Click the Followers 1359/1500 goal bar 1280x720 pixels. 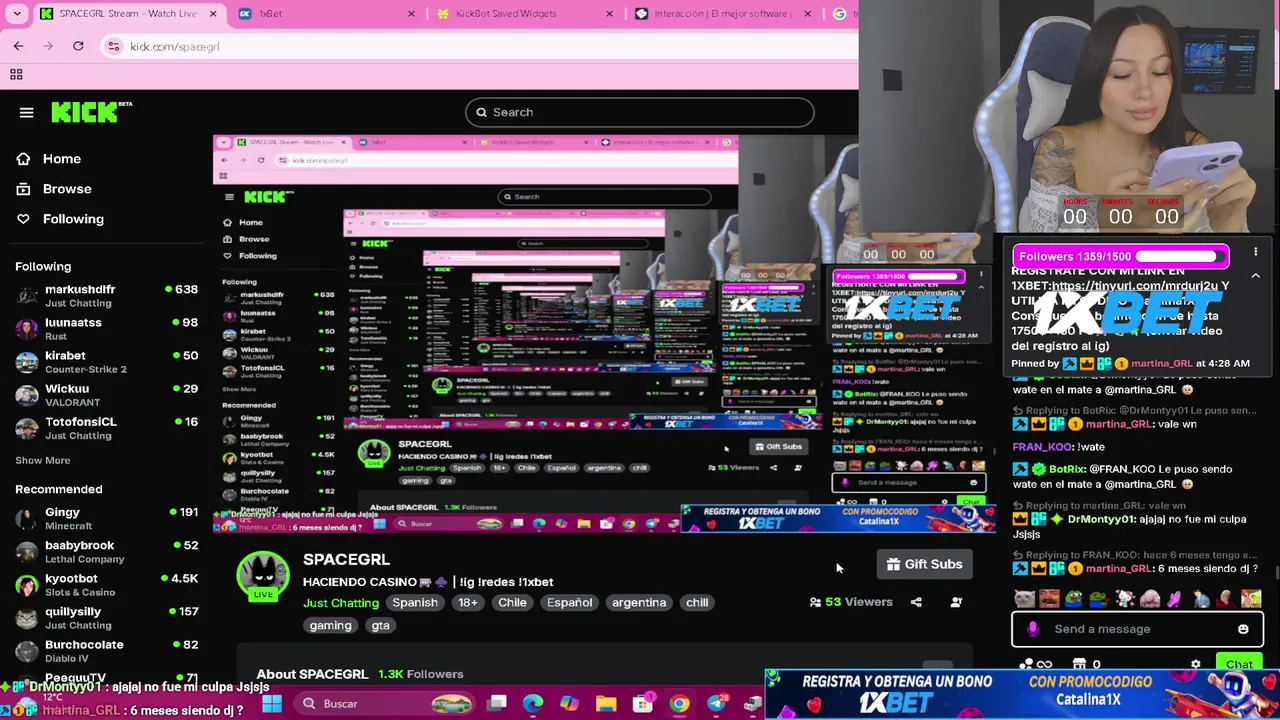point(1120,256)
